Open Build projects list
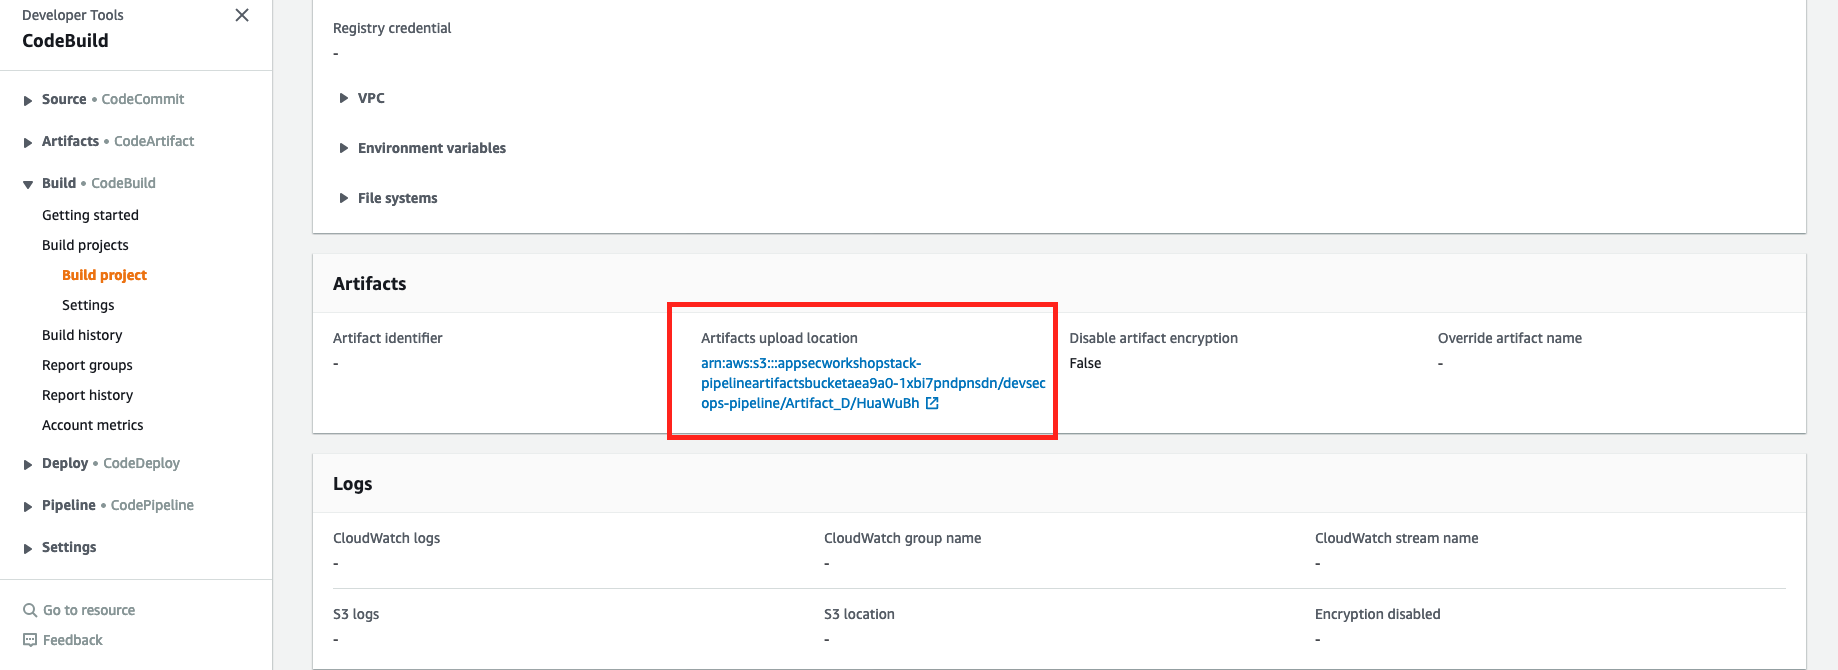 (85, 245)
